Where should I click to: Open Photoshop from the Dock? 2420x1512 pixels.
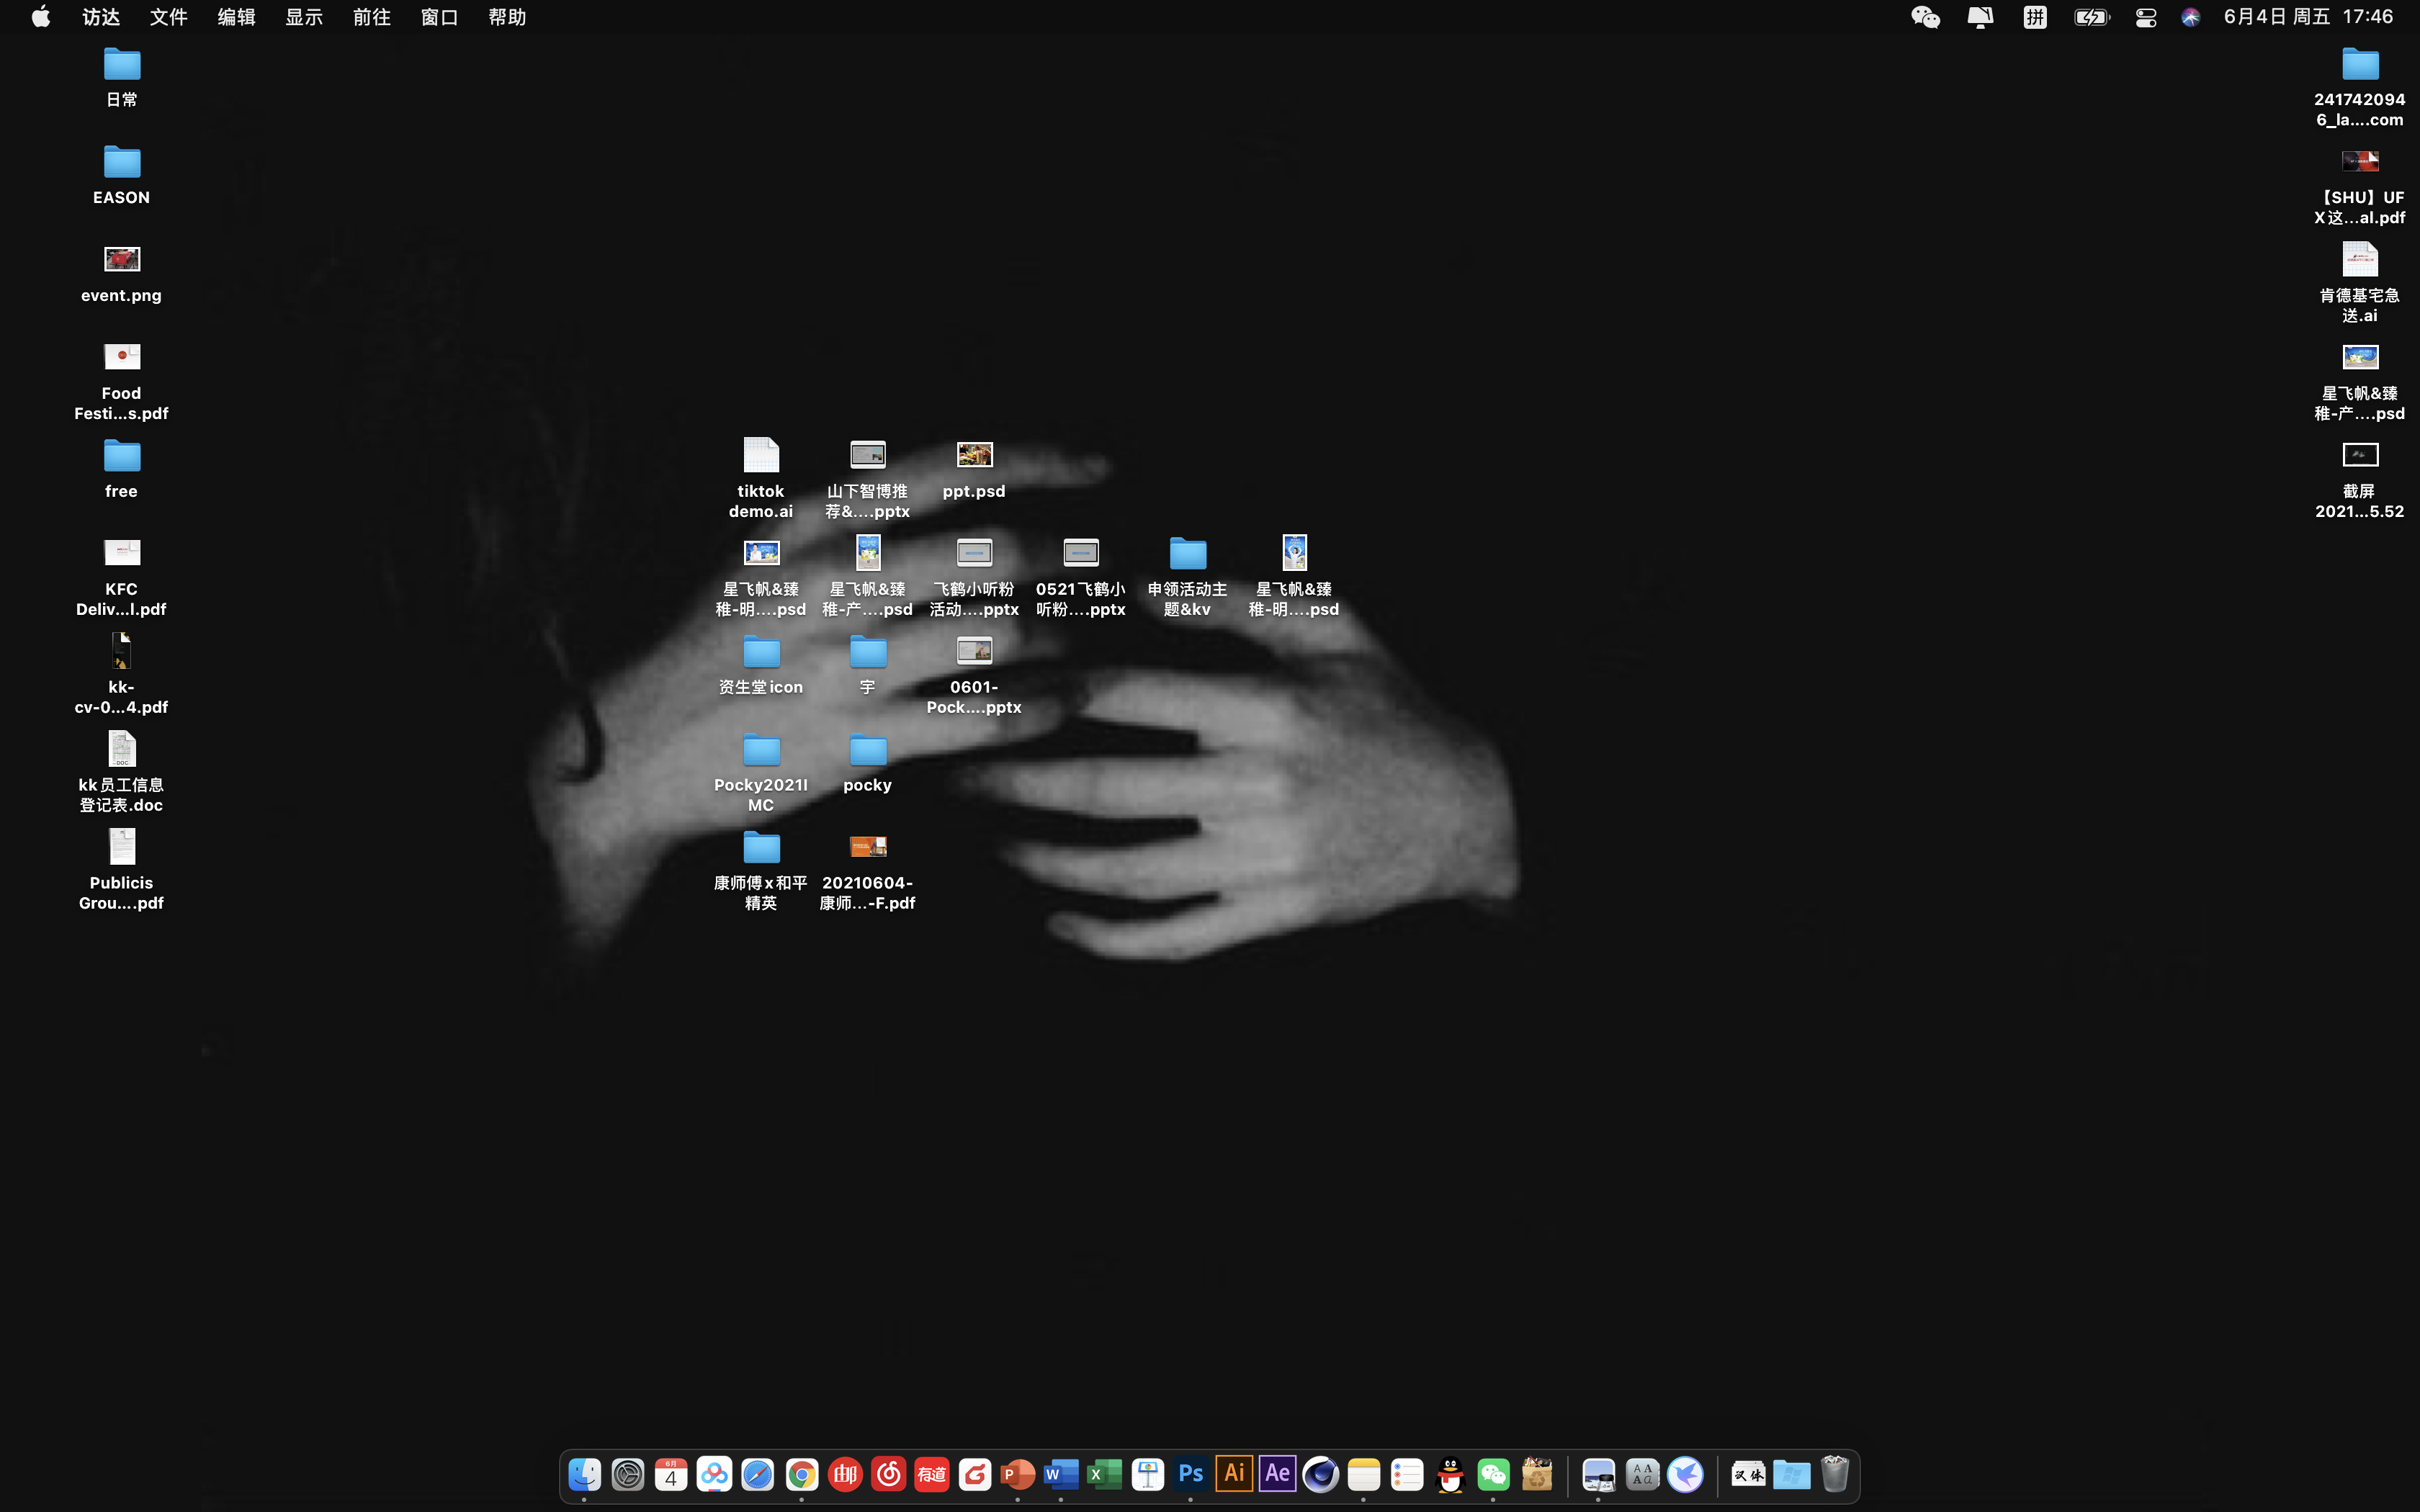pos(1191,1474)
